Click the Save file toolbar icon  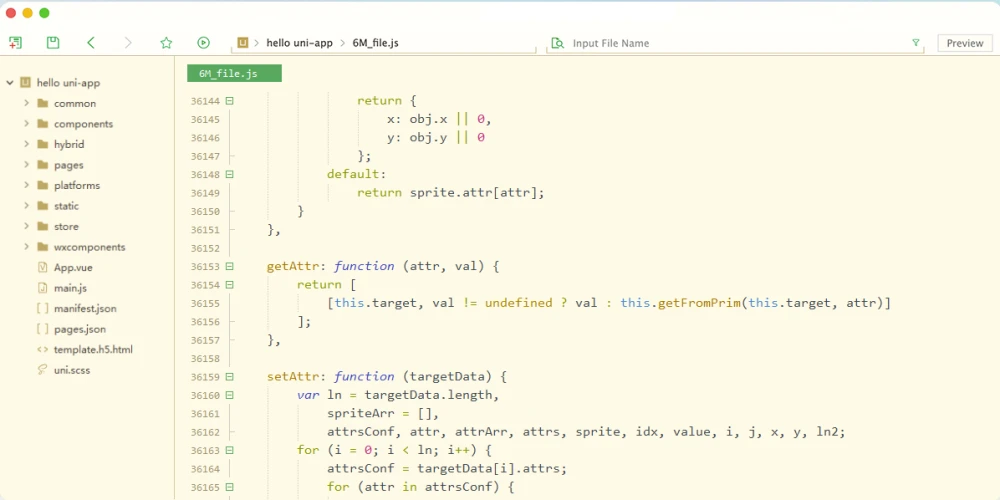(x=53, y=43)
